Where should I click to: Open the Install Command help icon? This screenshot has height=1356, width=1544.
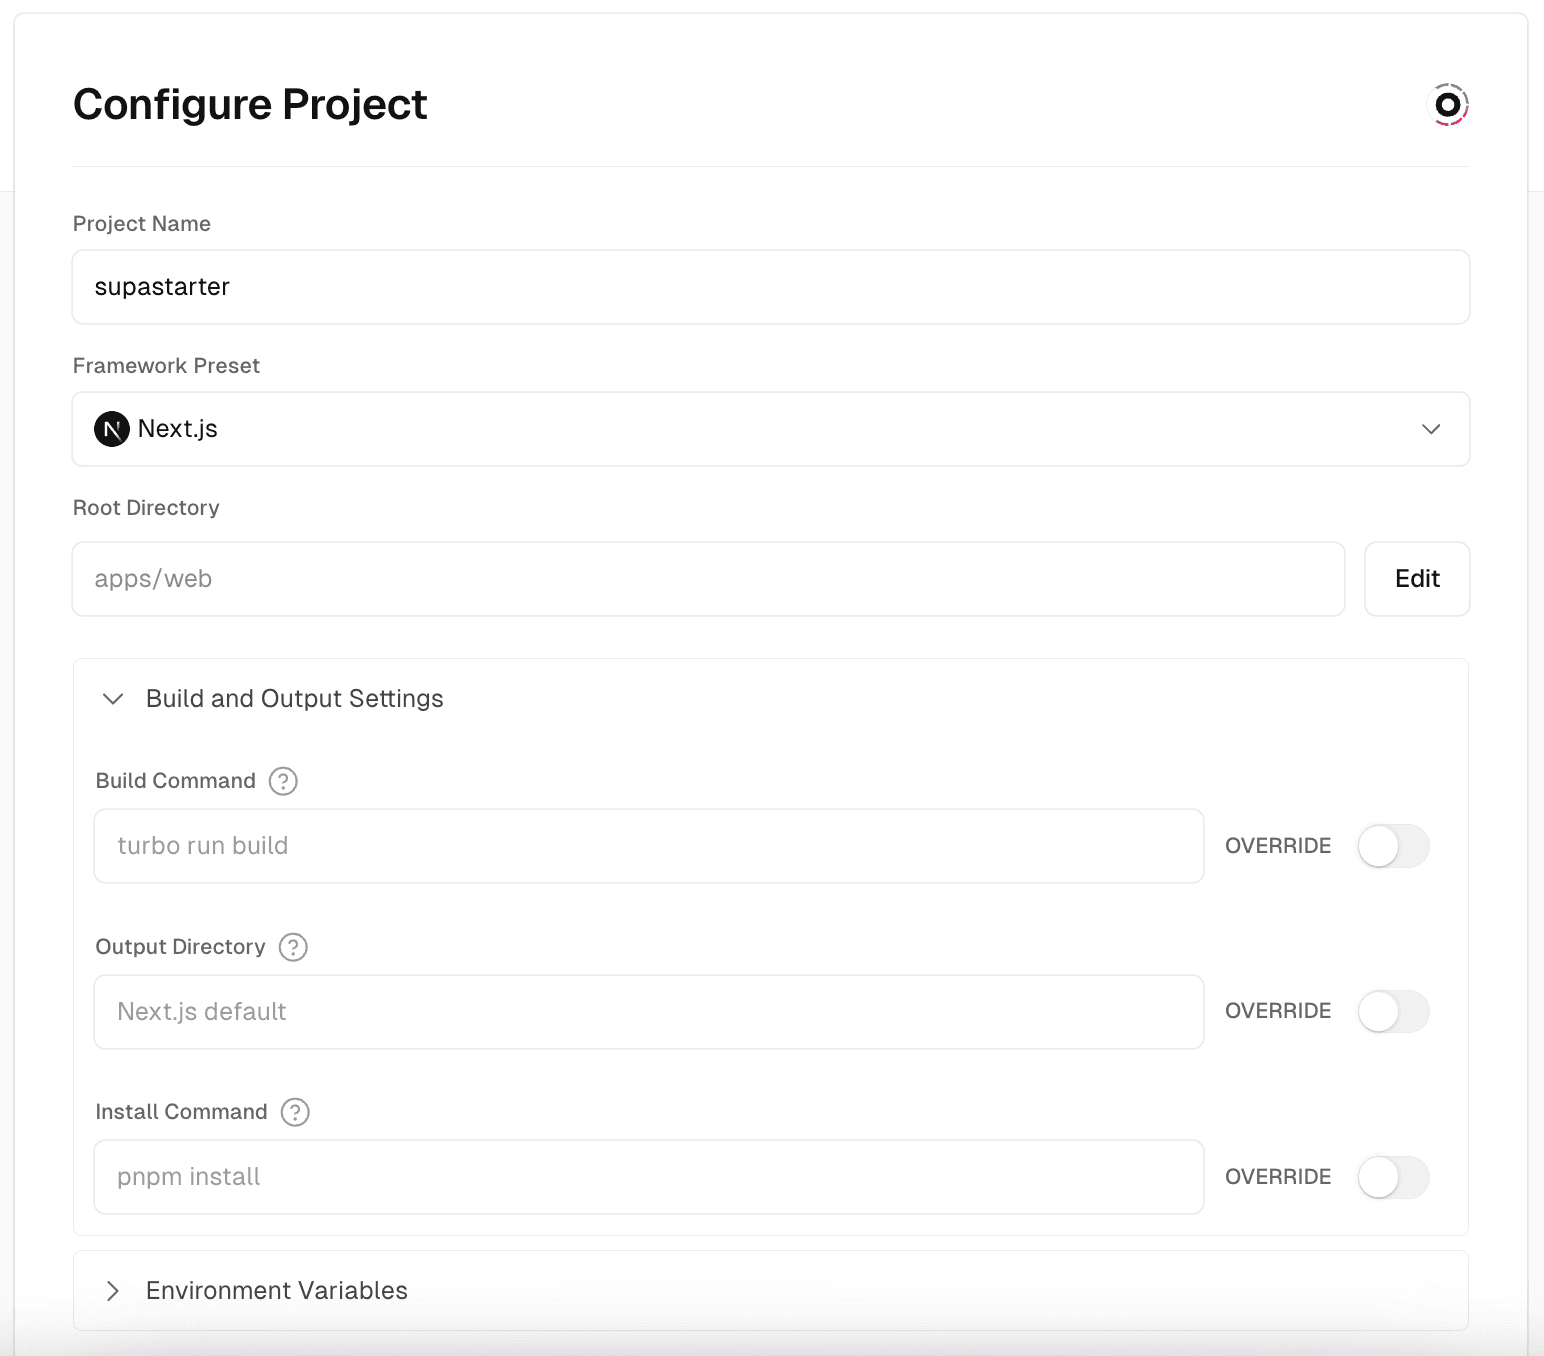[294, 1113]
